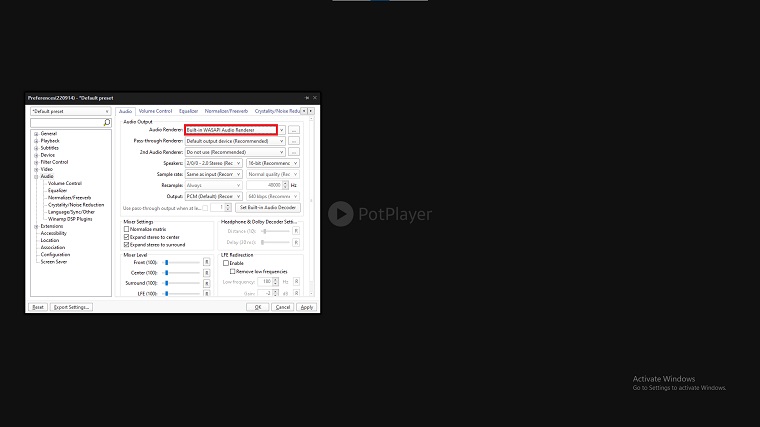Expand the General tree node

tap(36, 134)
